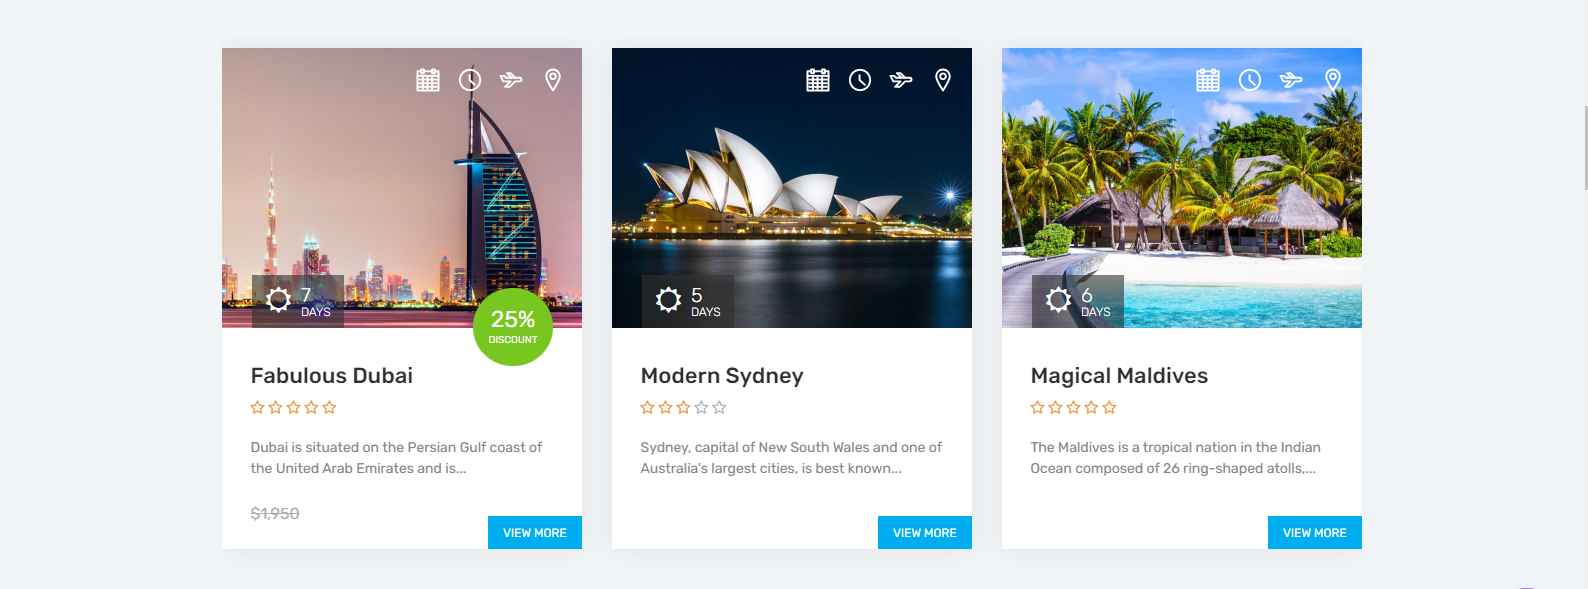This screenshot has width=1588, height=589.
Task: Open the Modern Sydney title link
Action: coord(722,376)
